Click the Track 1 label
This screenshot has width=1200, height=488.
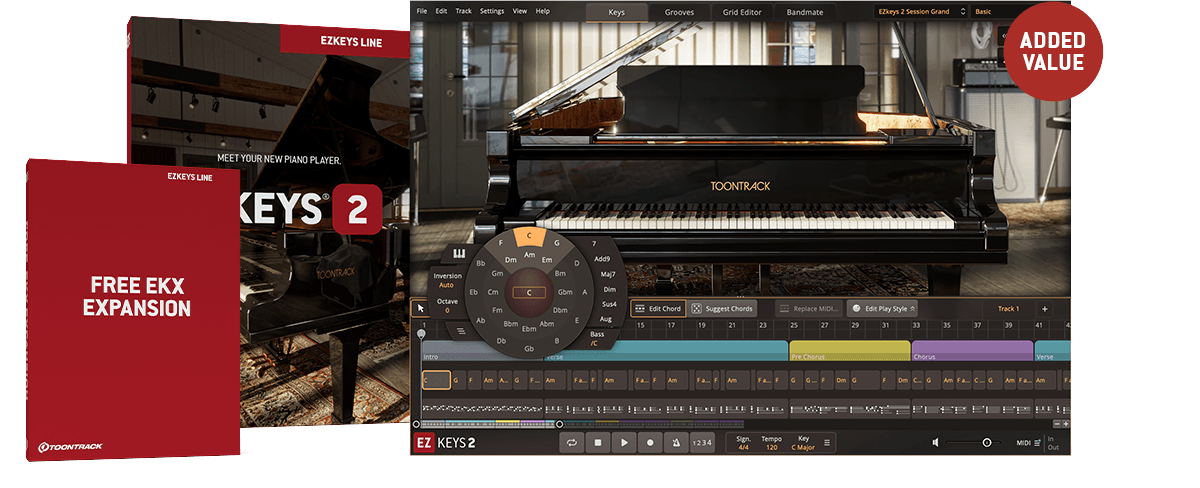1008,309
